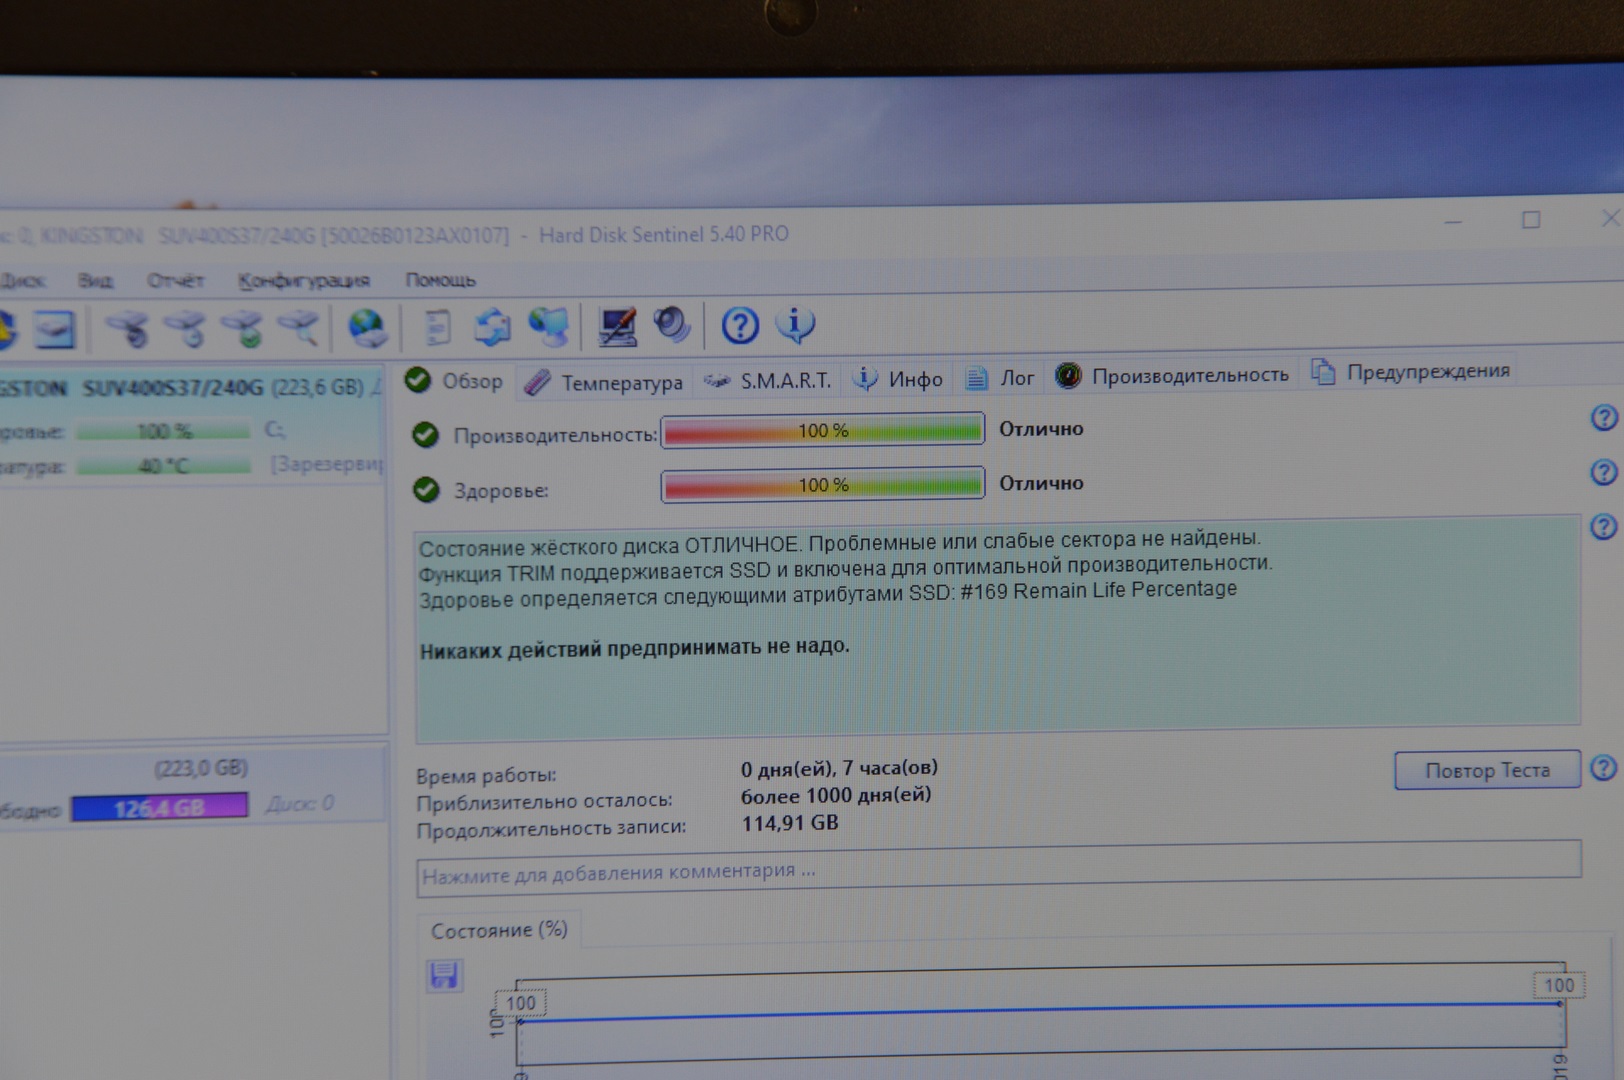Click the Диск: 0 label in sidebar

point(300,804)
